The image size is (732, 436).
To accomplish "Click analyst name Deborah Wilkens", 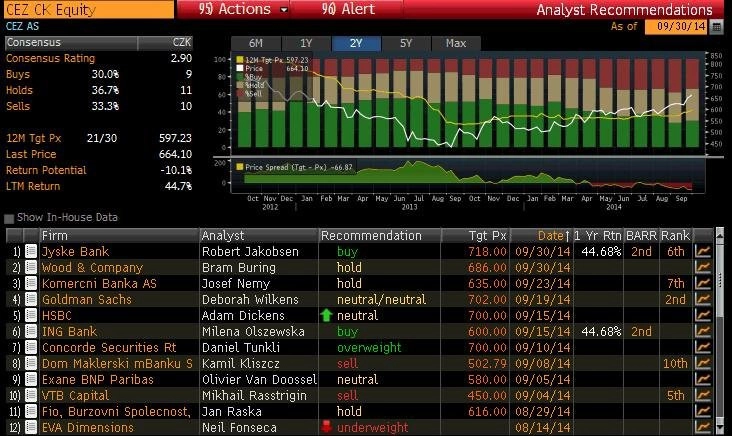I will click(250, 299).
